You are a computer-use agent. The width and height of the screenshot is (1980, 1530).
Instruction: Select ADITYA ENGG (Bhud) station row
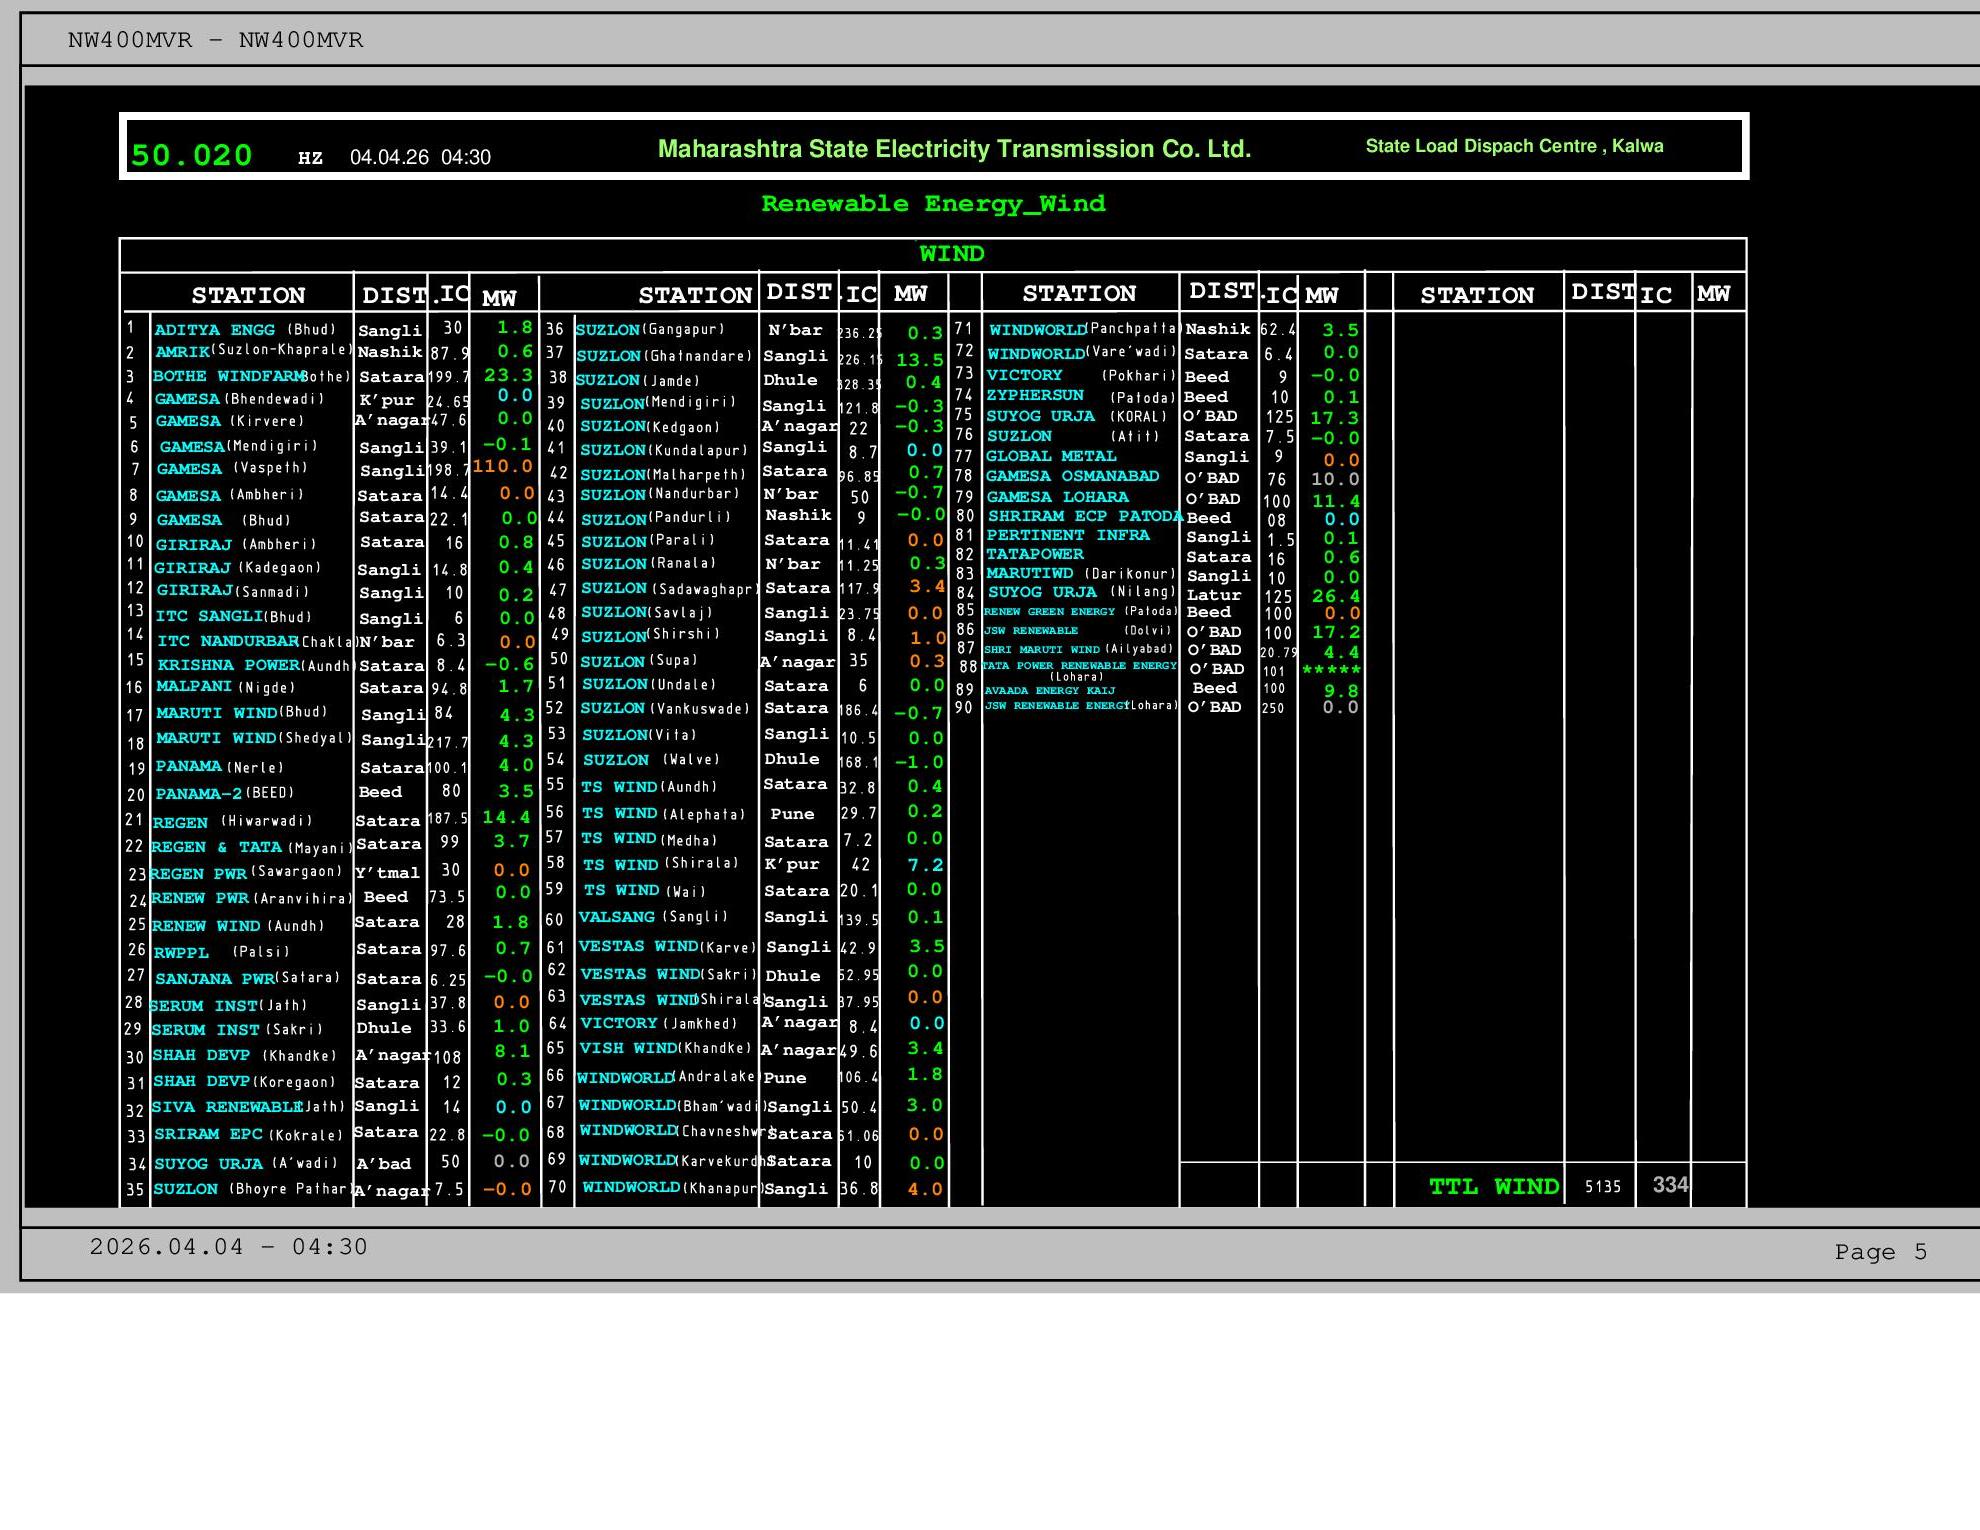pos(245,329)
